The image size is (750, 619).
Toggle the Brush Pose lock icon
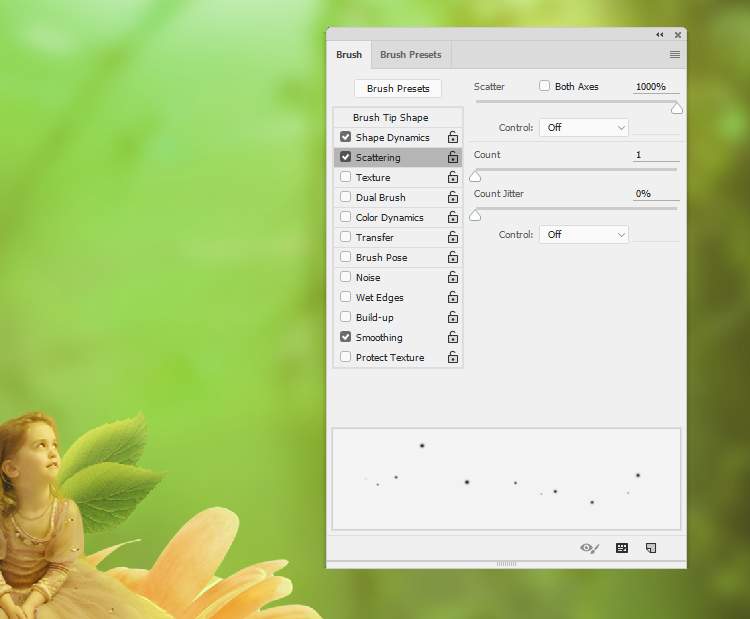tap(452, 257)
